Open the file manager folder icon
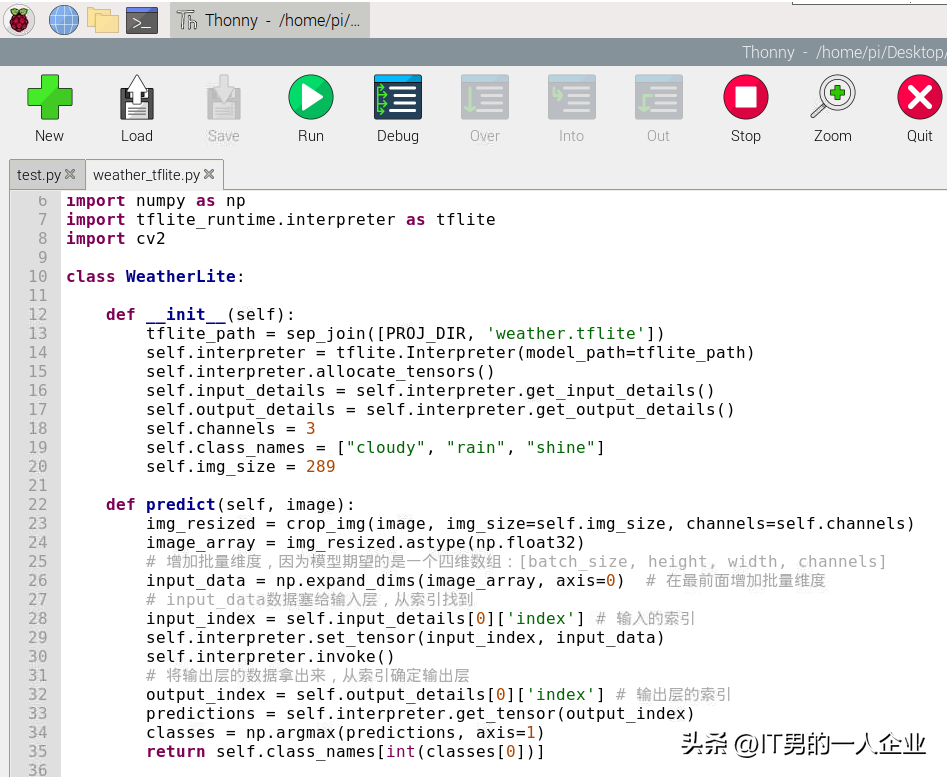947x777 pixels. pos(103,20)
